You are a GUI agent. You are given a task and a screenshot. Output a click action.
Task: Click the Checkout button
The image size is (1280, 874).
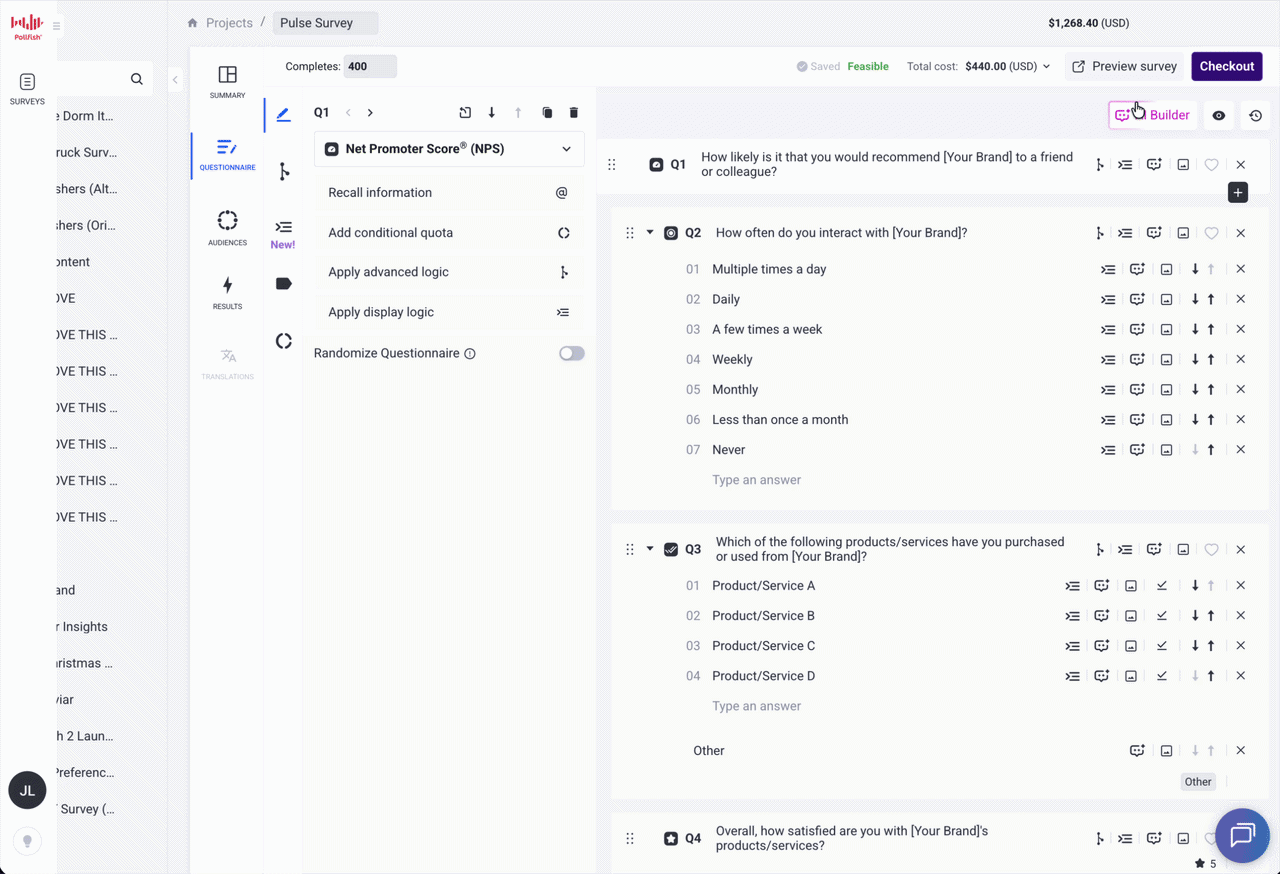1227,67
